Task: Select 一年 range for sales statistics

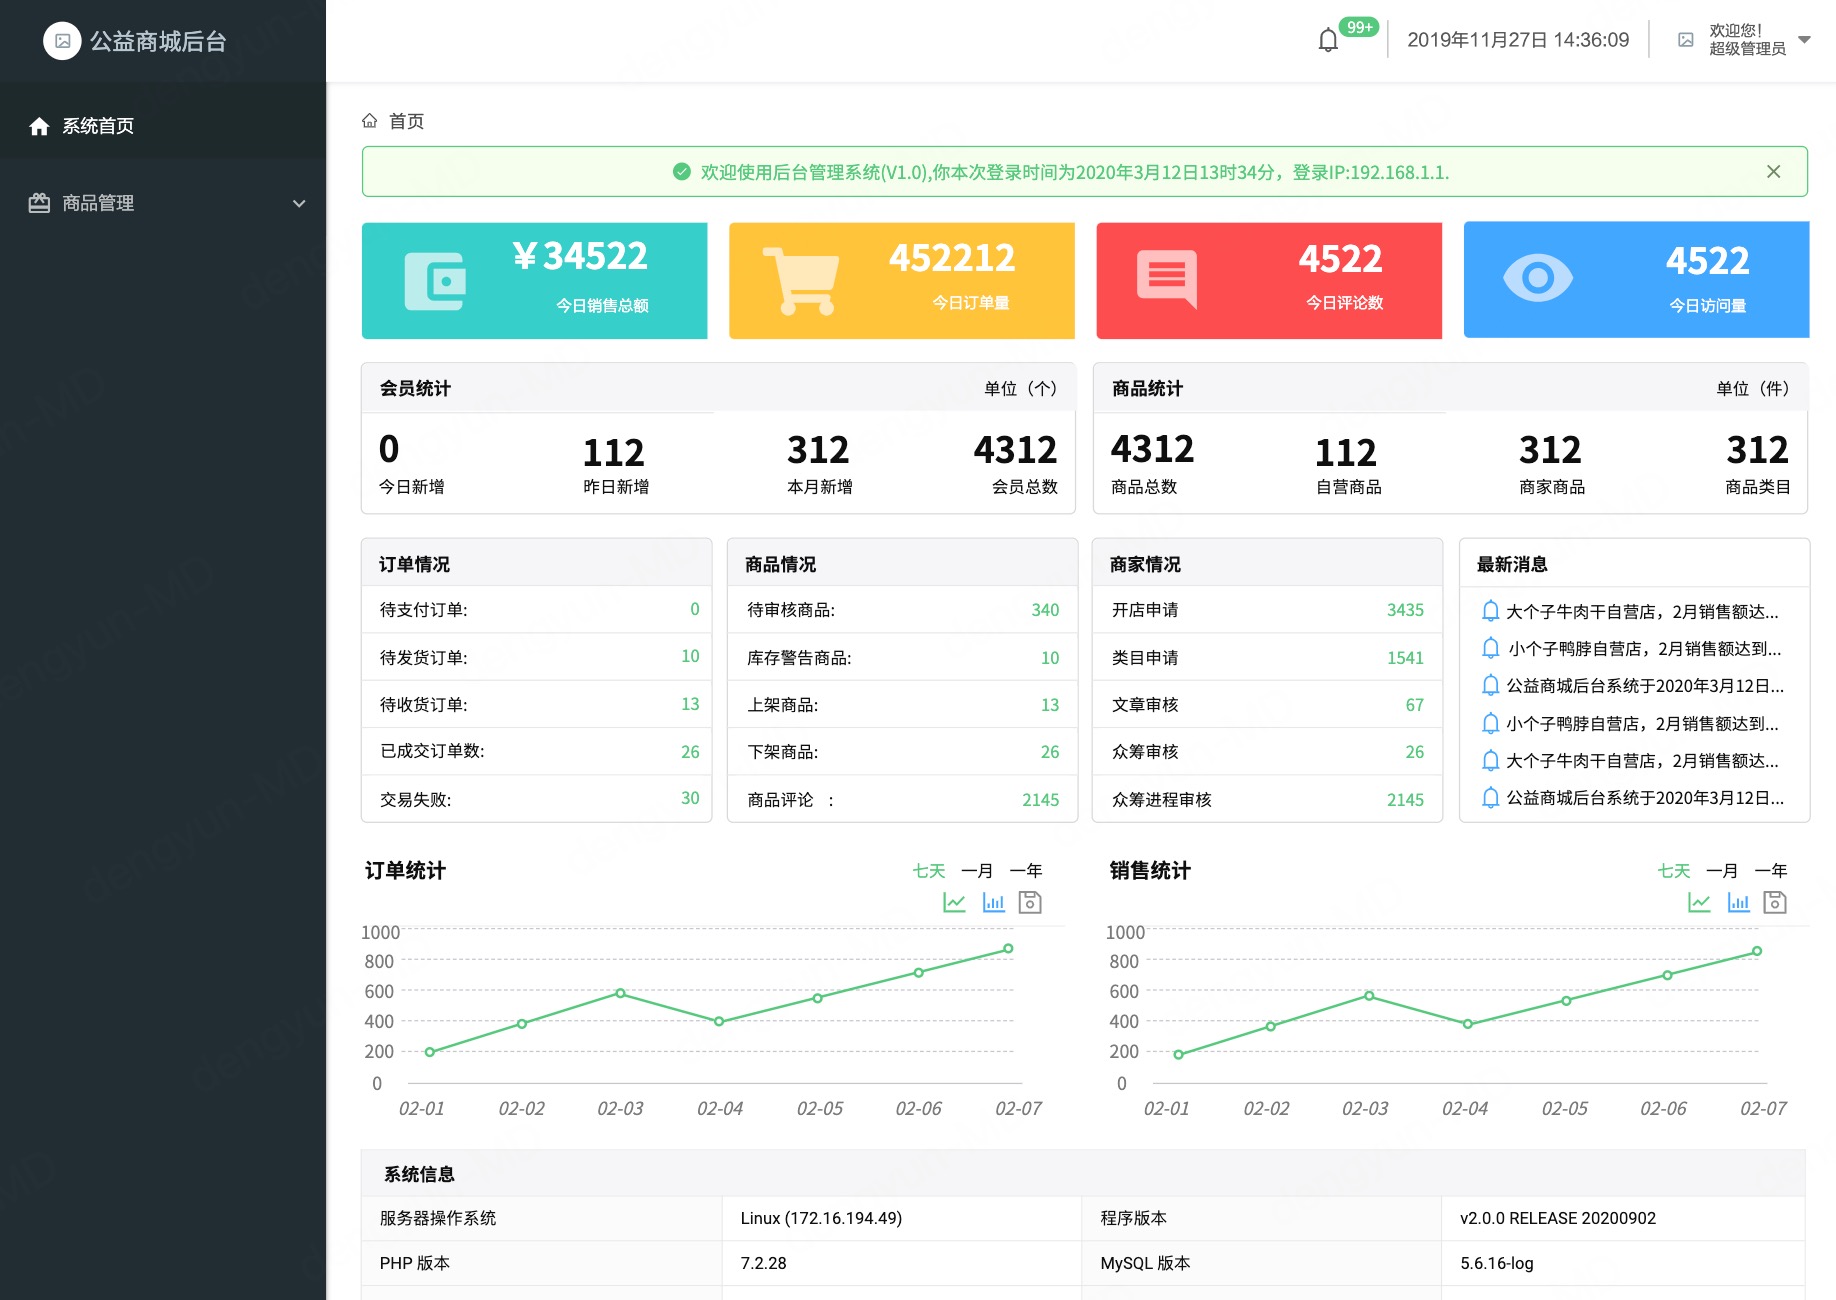Action: (x=1770, y=870)
